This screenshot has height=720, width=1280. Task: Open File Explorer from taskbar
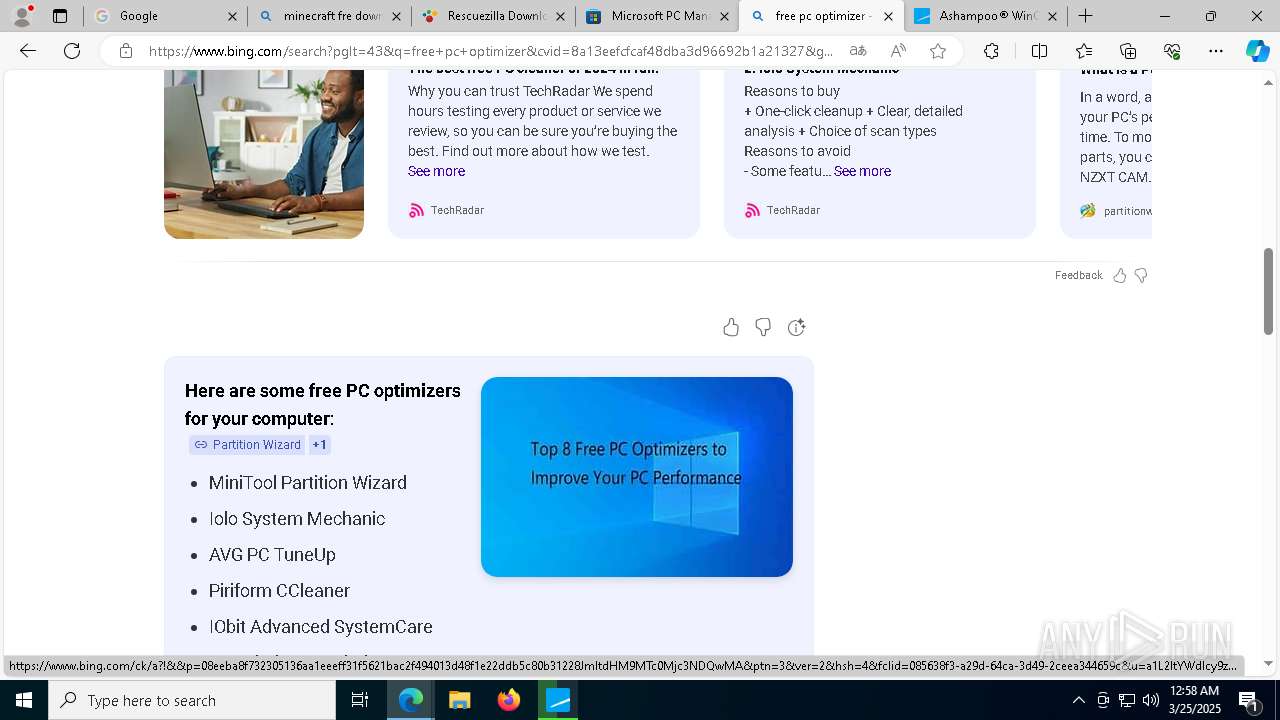click(459, 700)
